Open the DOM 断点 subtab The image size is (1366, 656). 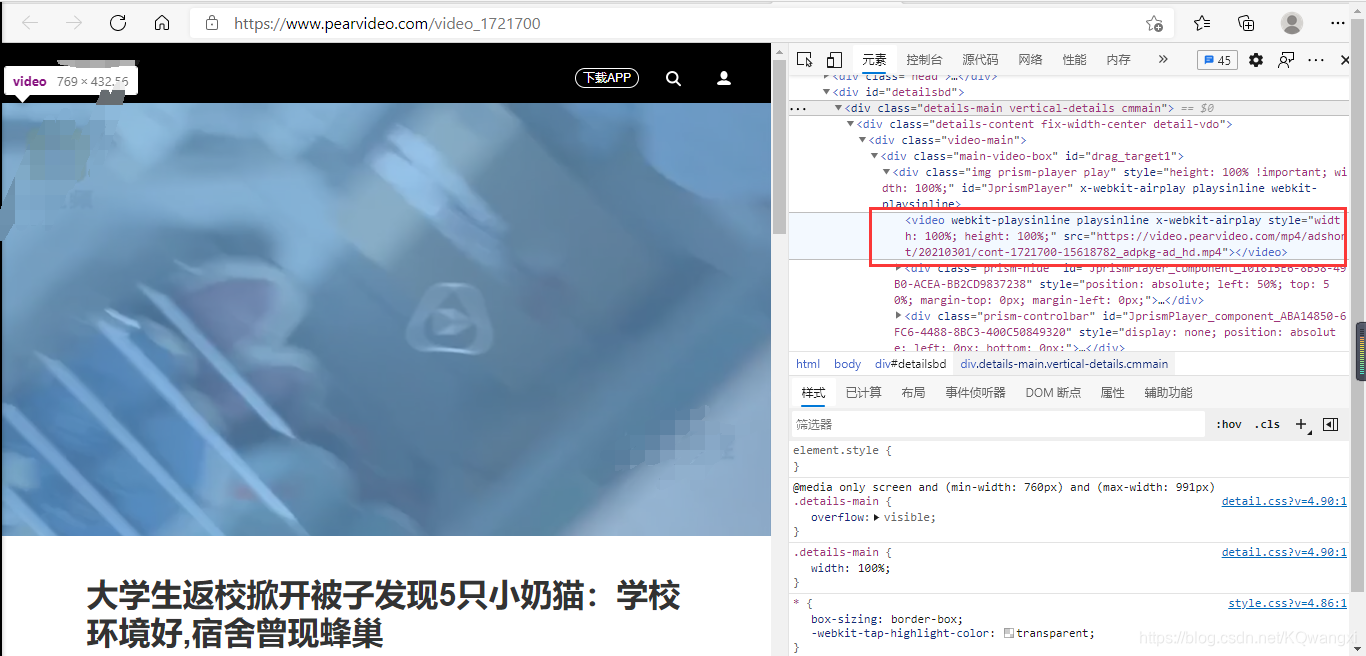(x=1053, y=393)
